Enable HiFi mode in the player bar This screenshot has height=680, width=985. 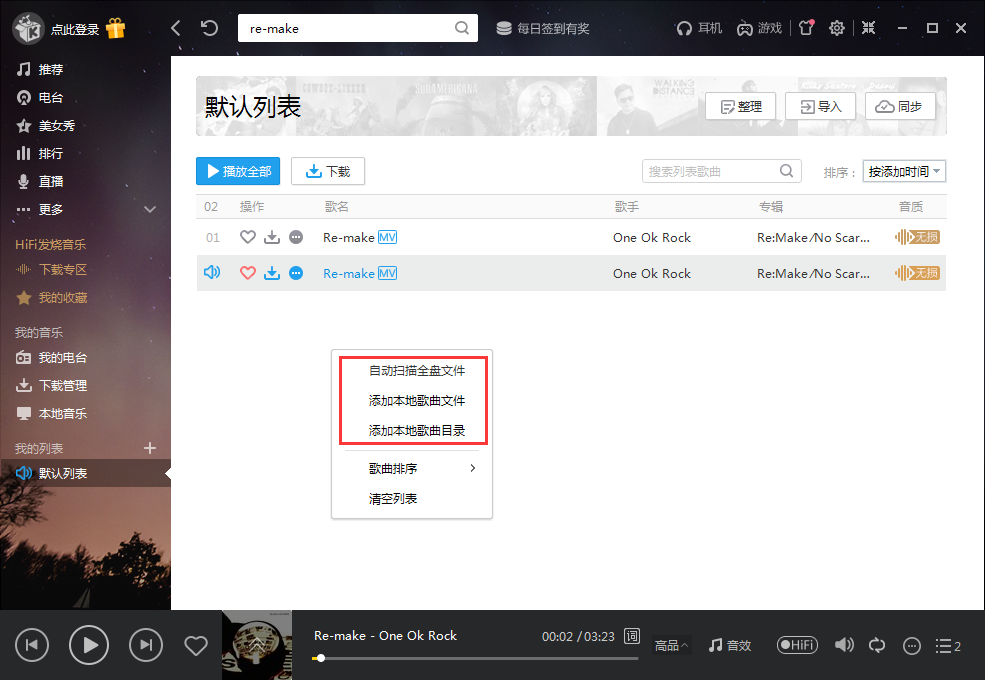tap(797, 645)
